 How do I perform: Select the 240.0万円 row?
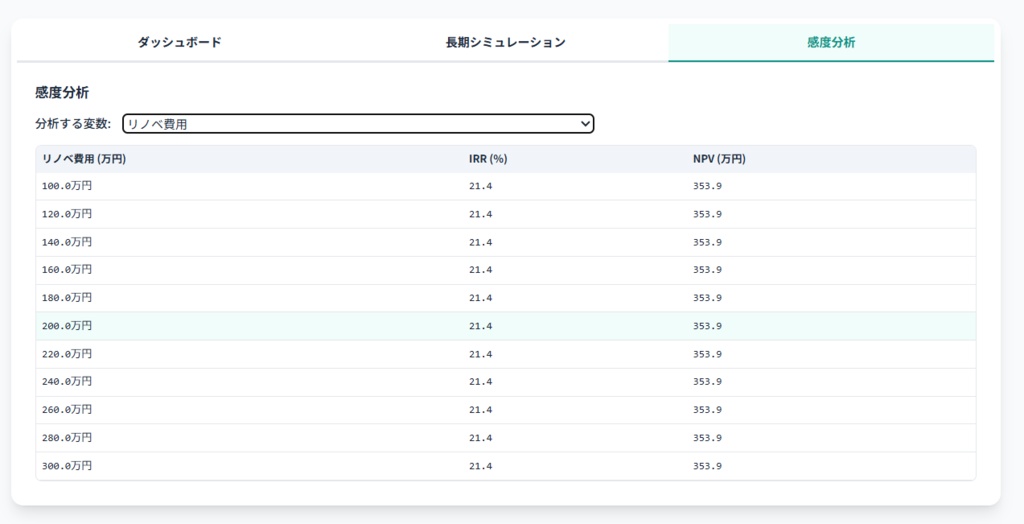[x=67, y=382]
